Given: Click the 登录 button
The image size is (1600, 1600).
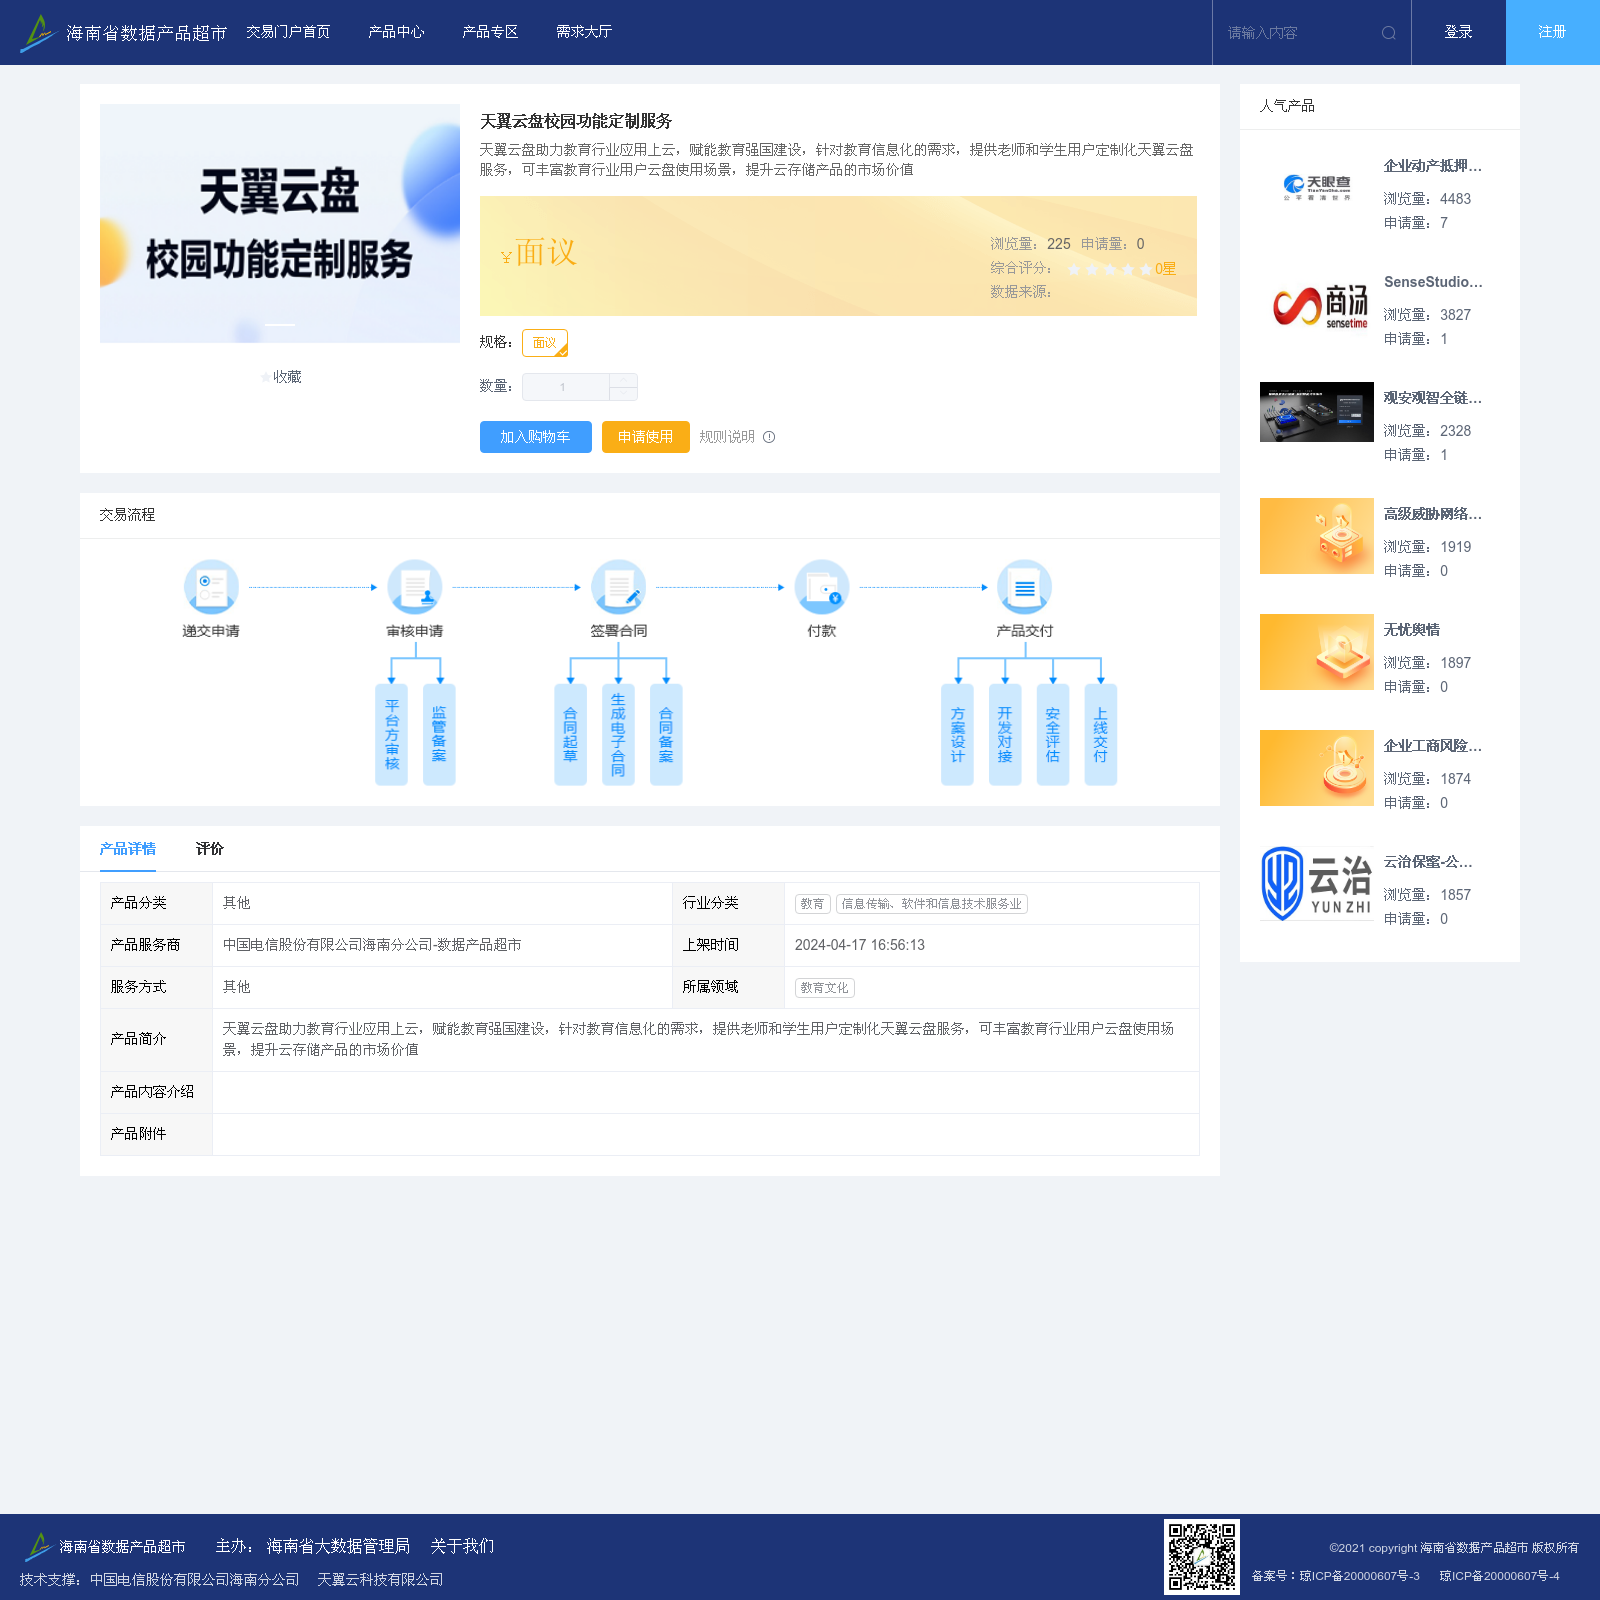Looking at the screenshot, I should tap(1459, 32).
